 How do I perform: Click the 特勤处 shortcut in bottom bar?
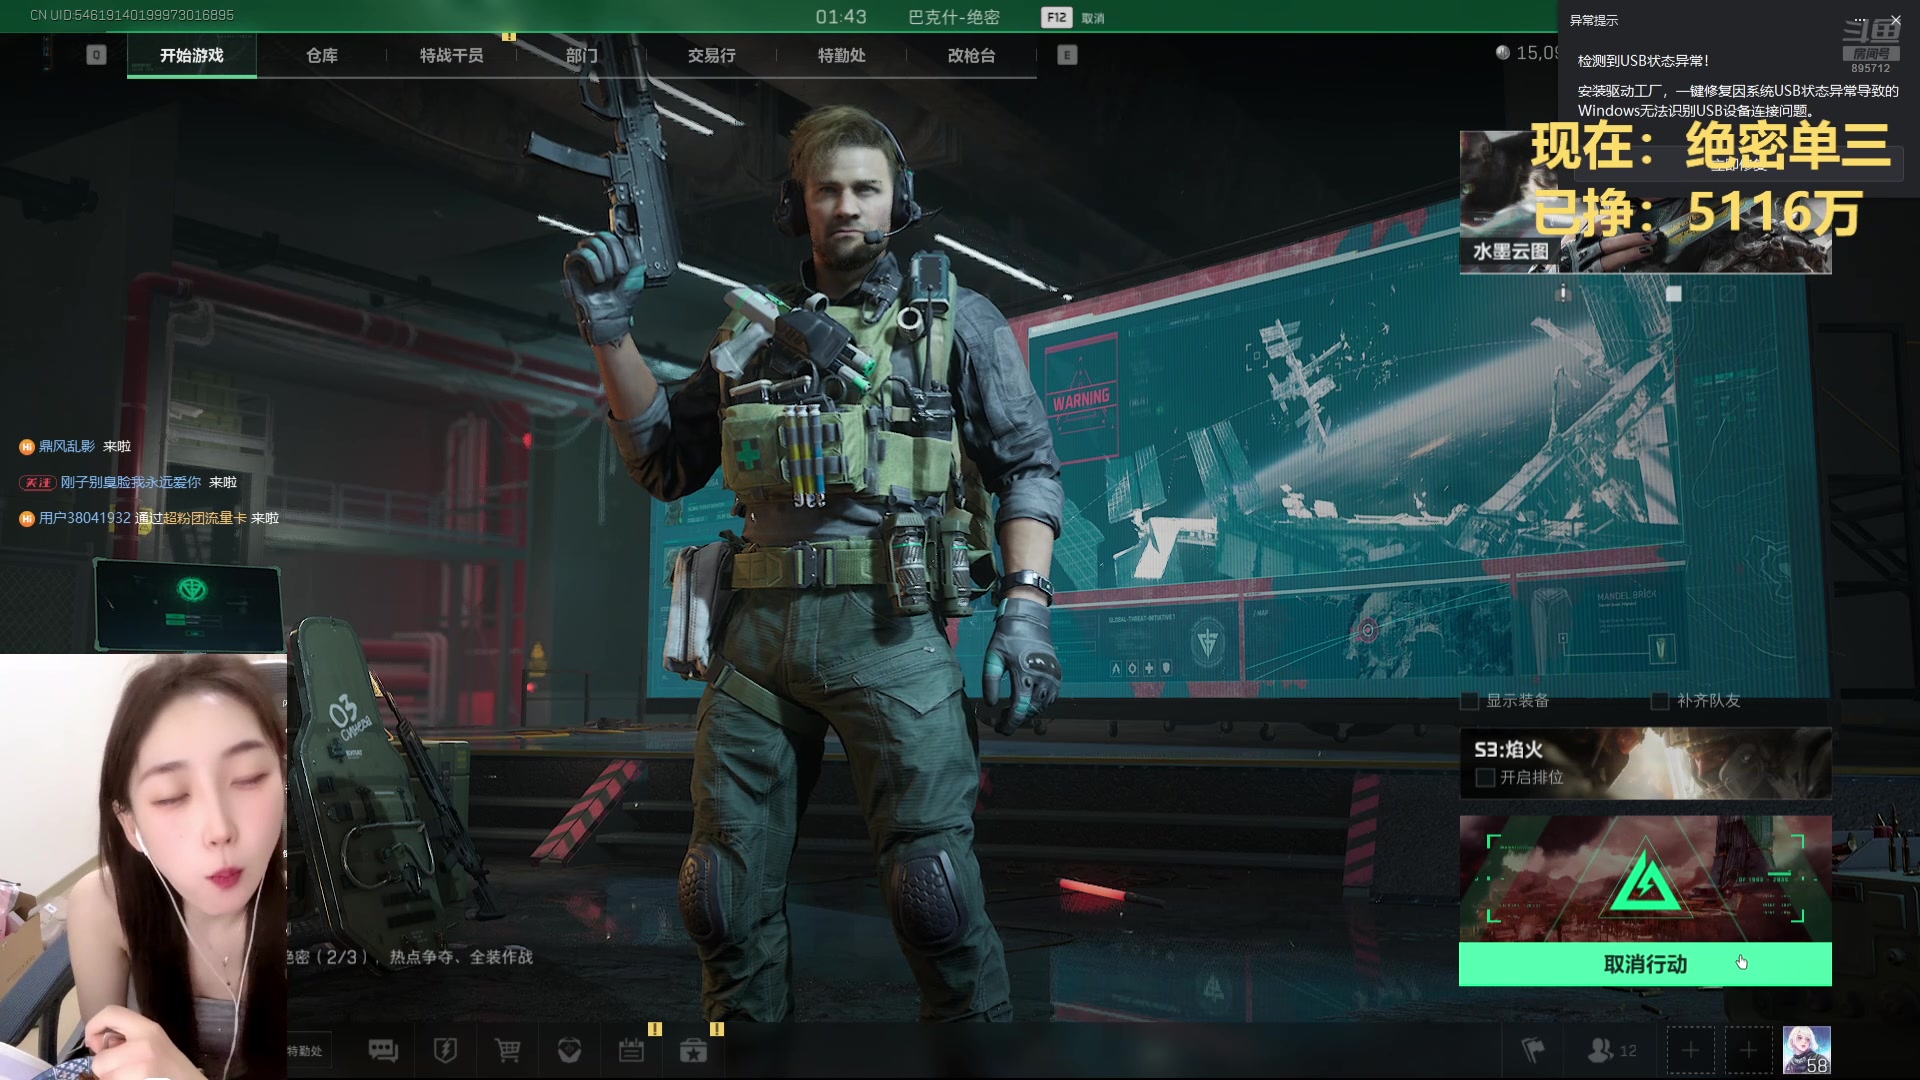click(305, 1051)
